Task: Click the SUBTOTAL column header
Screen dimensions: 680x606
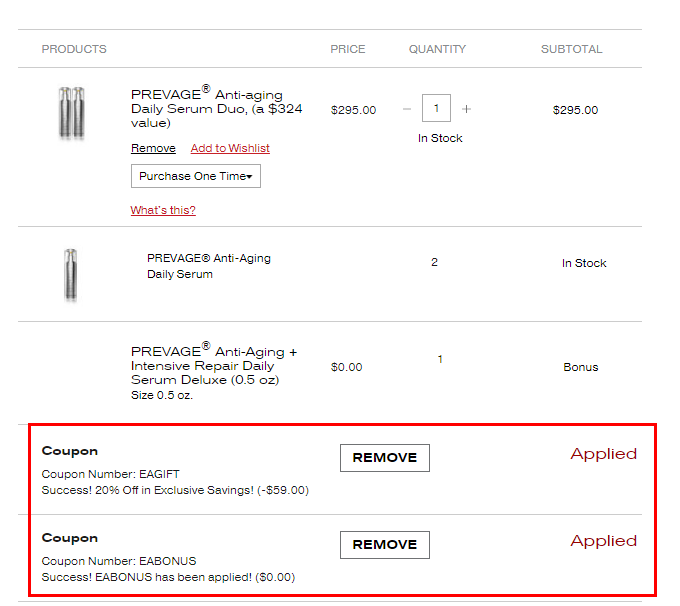Action: click(572, 49)
